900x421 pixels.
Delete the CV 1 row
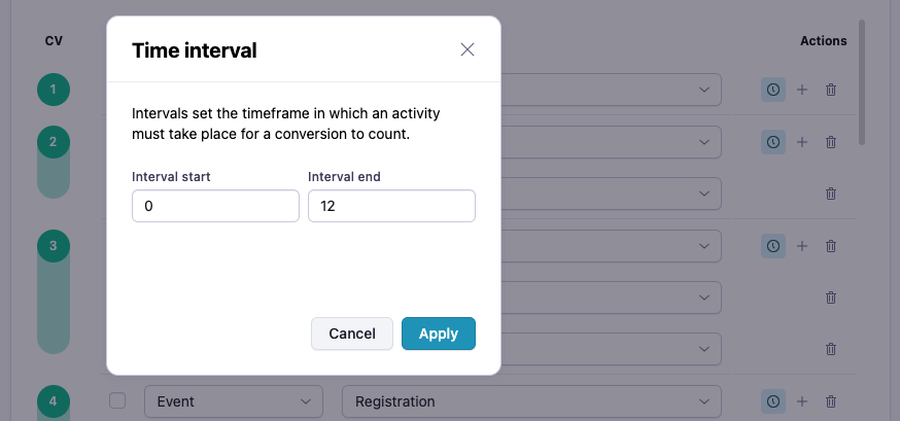830,90
